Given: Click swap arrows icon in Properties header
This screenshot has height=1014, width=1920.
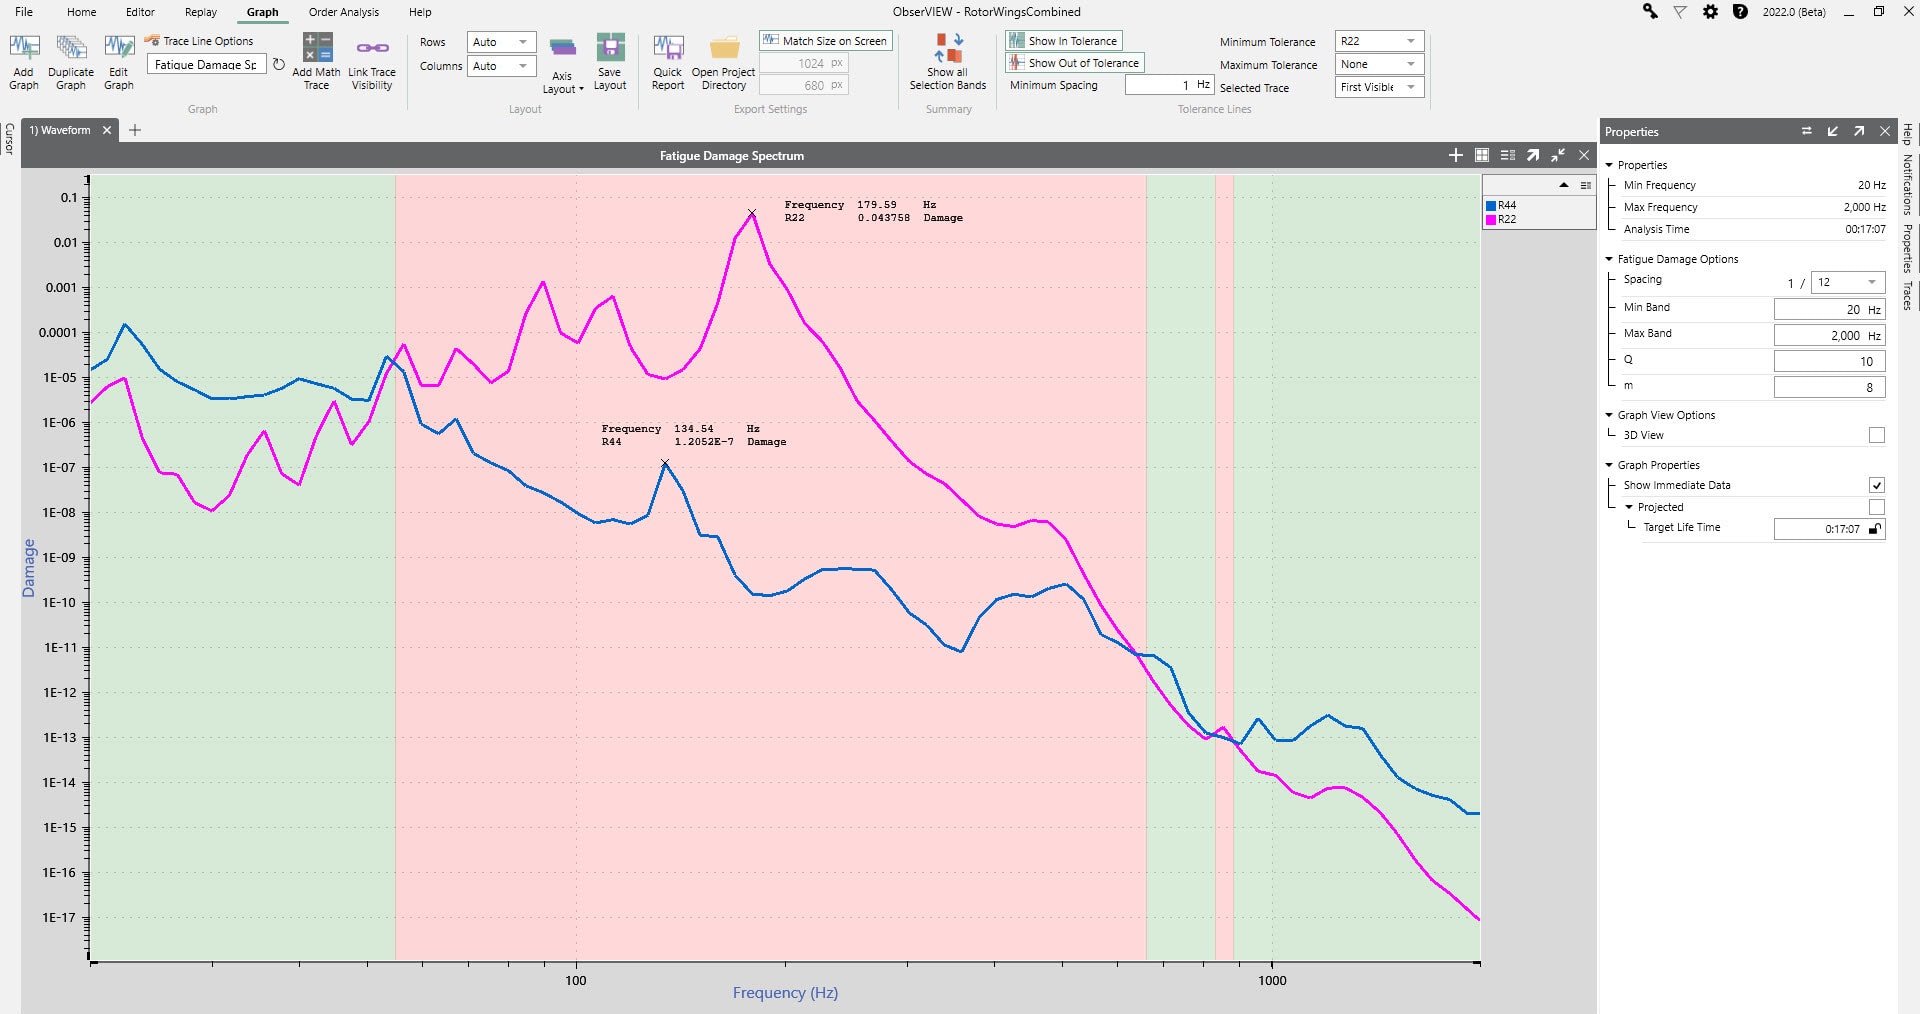Looking at the screenshot, I should click(x=1807, y=131).
